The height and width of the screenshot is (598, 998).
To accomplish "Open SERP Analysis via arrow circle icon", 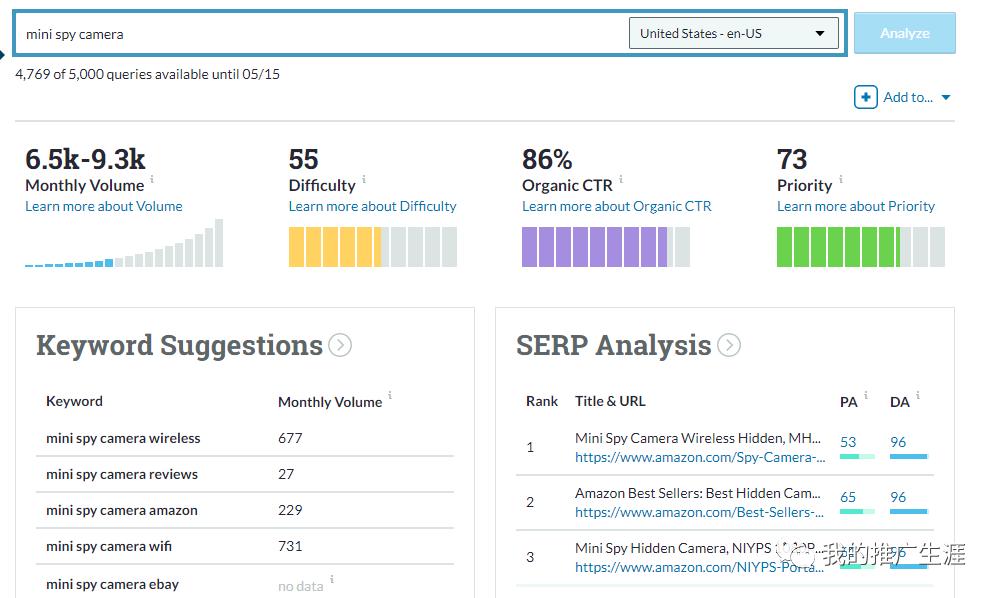I will [729, 346].
